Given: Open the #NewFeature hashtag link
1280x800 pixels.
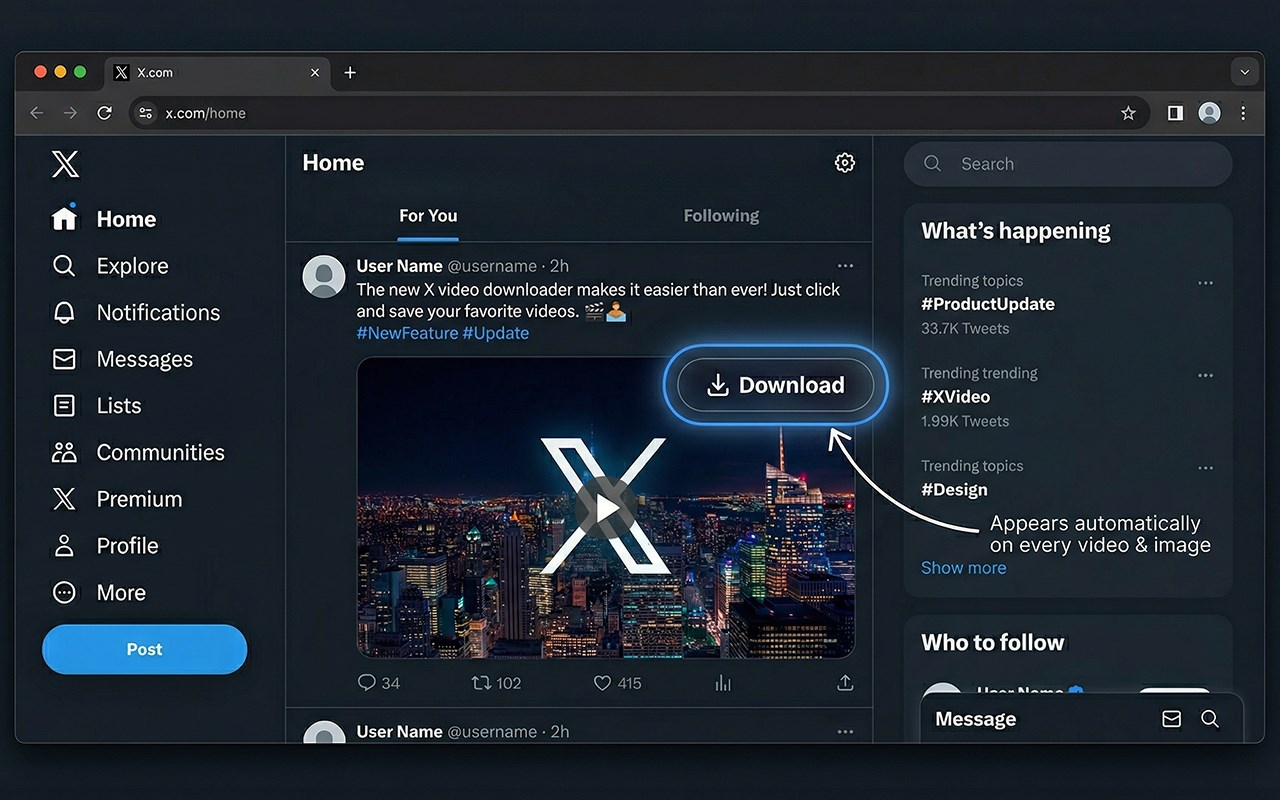Looking at the screenshot, I should pos(407,333).
